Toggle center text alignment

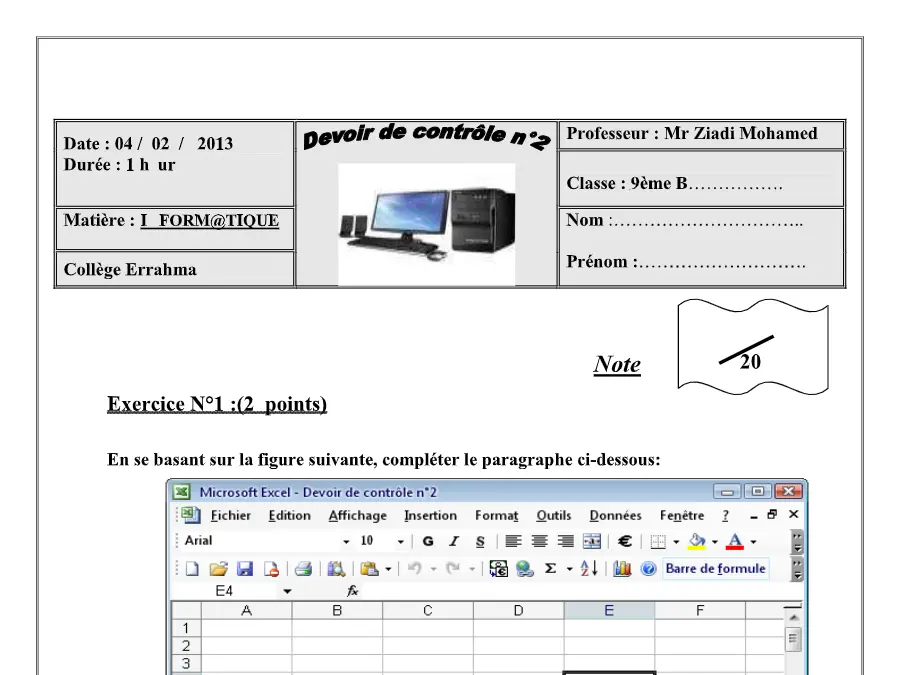click(540, 541)
